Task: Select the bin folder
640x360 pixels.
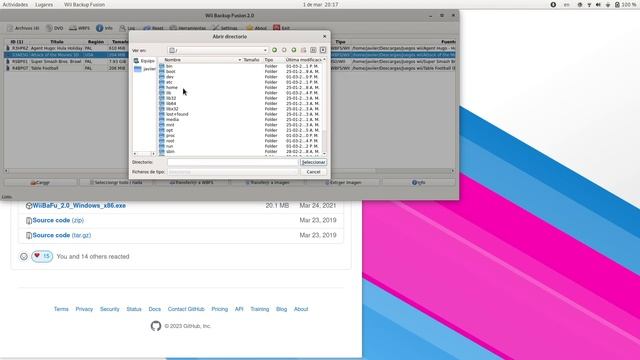Action: 169,66
